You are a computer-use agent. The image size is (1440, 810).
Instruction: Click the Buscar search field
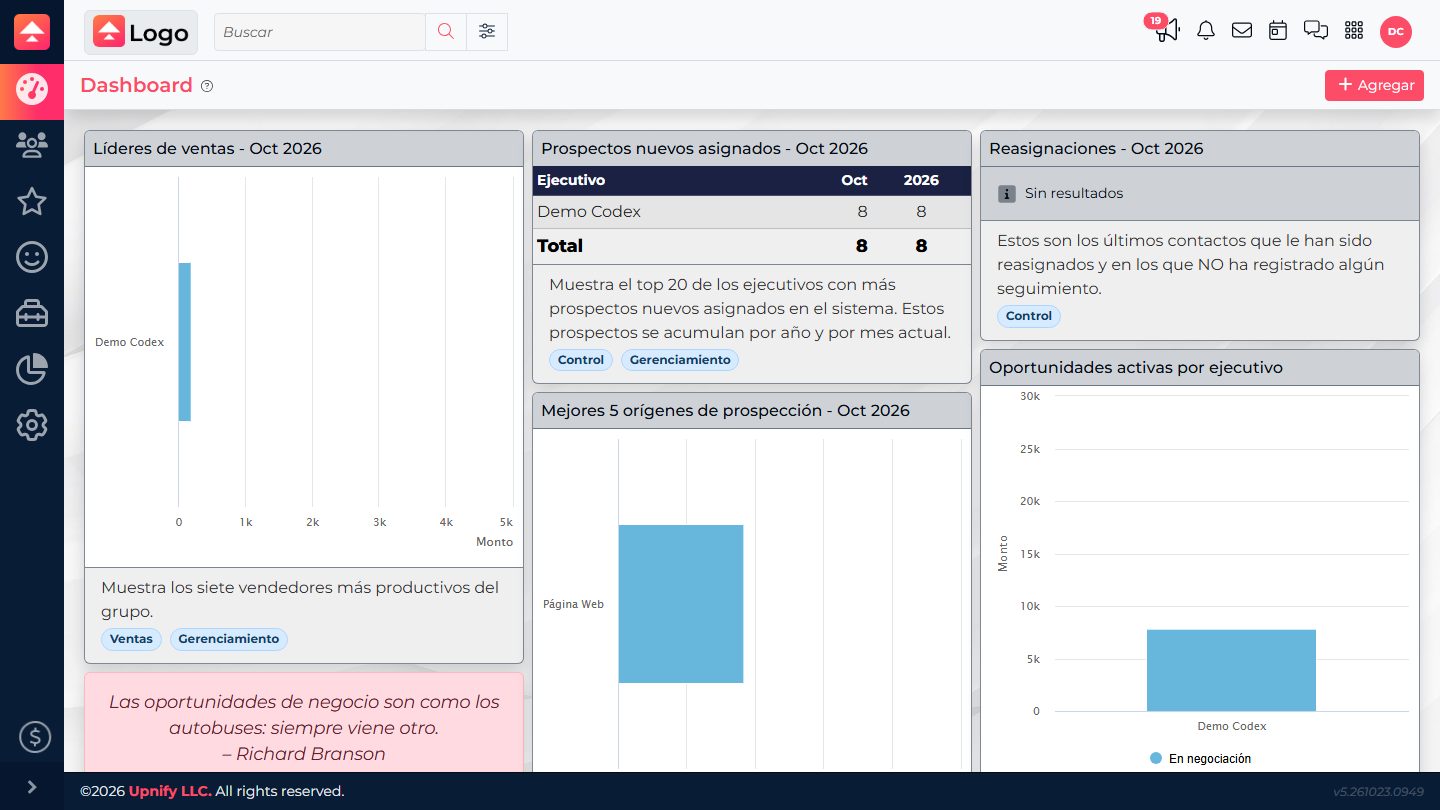click(x=320, y=32)
